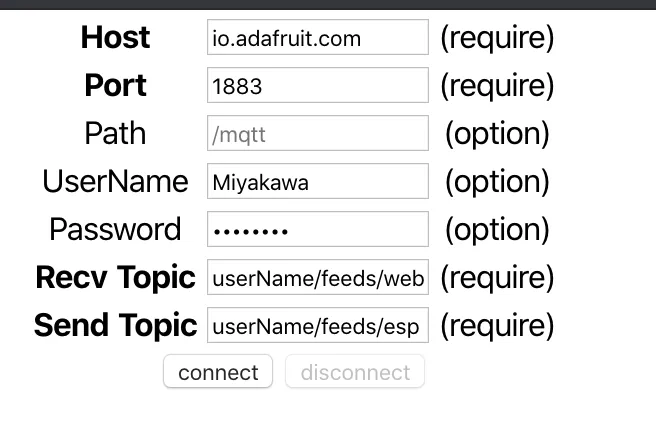Click the (option) note beside Password field
656x430 pixels.
point(497,230)
